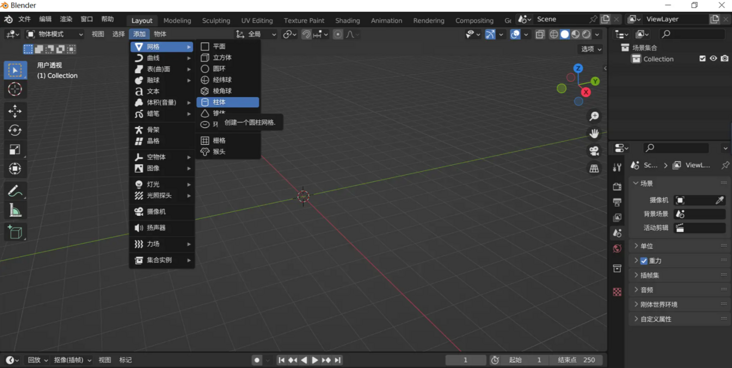Toggle X-ray display button
Screen dimensions: 732x368
click(540, 34)
